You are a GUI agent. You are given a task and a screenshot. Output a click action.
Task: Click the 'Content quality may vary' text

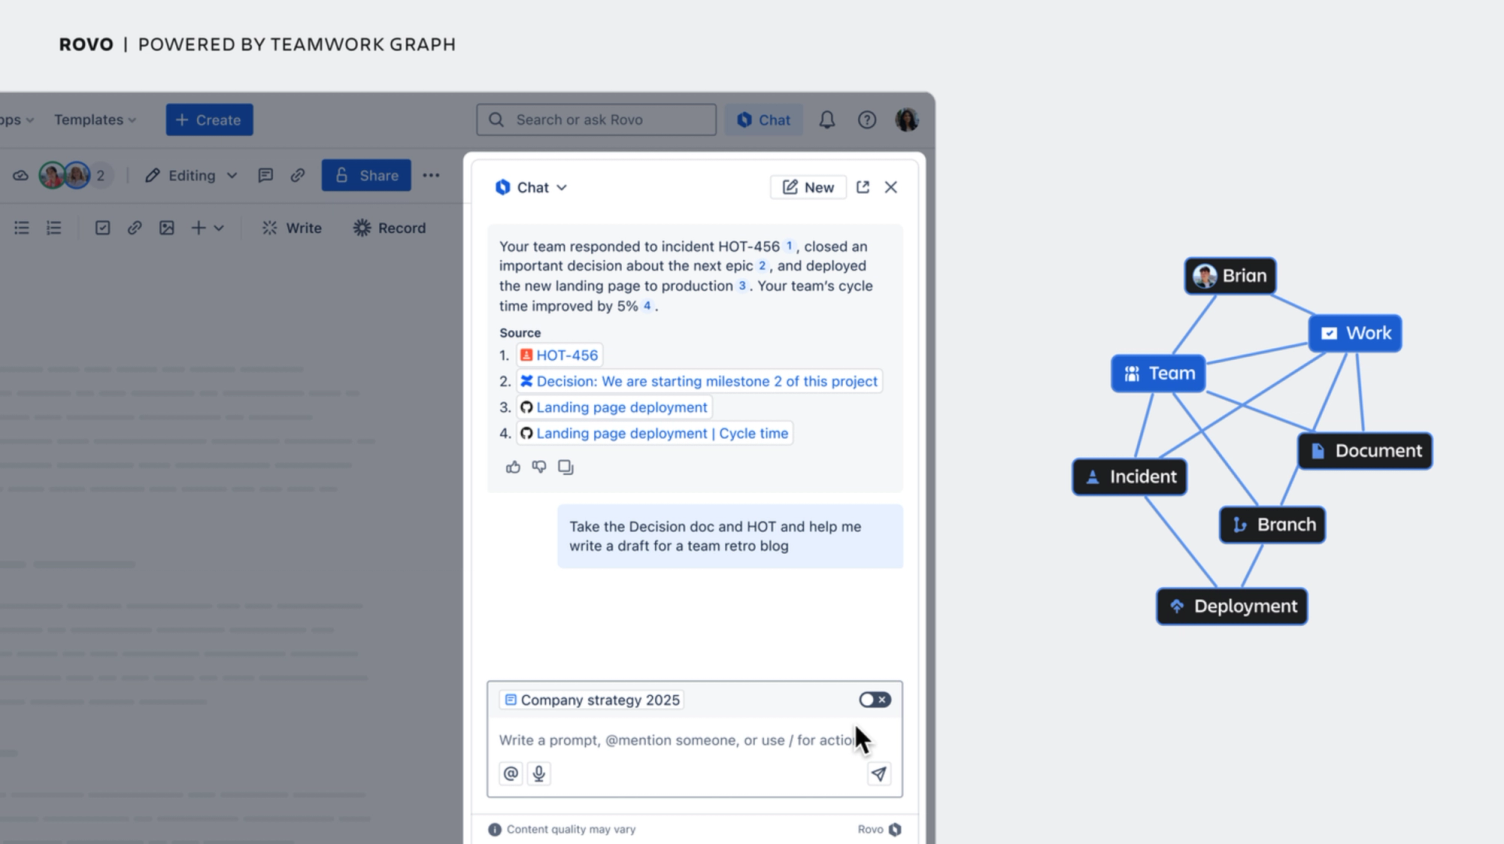(571, 829)
